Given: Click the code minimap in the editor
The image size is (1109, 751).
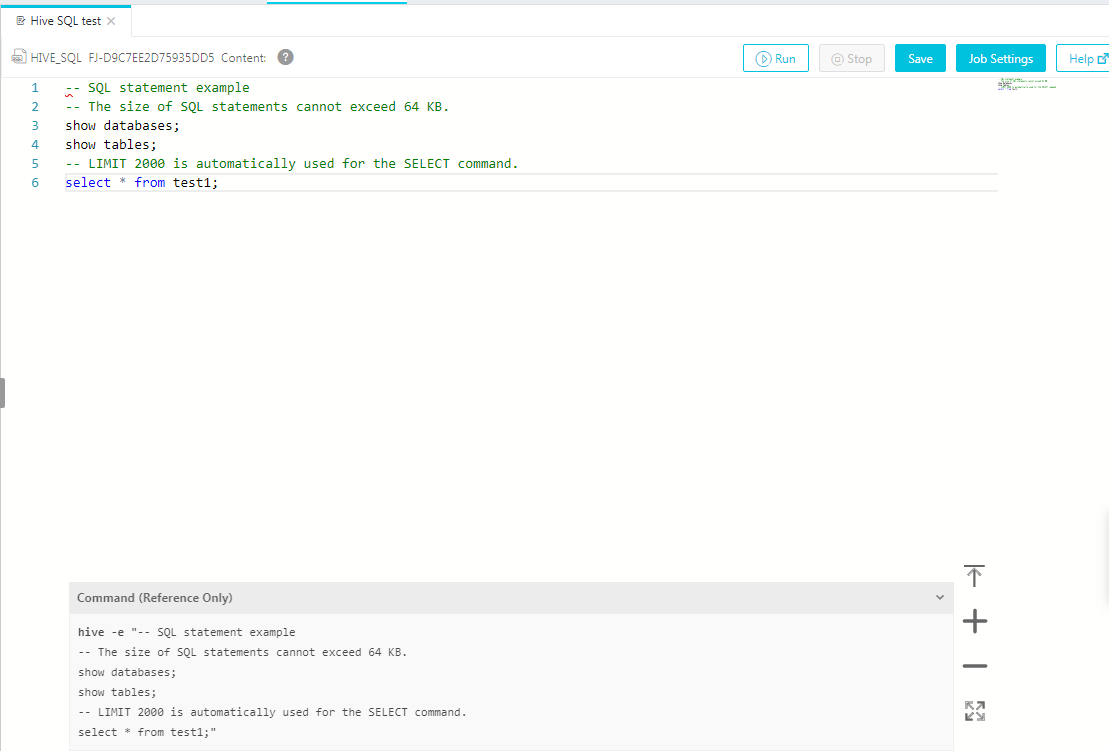Looking at the screenshot, I should [1026, 85].
